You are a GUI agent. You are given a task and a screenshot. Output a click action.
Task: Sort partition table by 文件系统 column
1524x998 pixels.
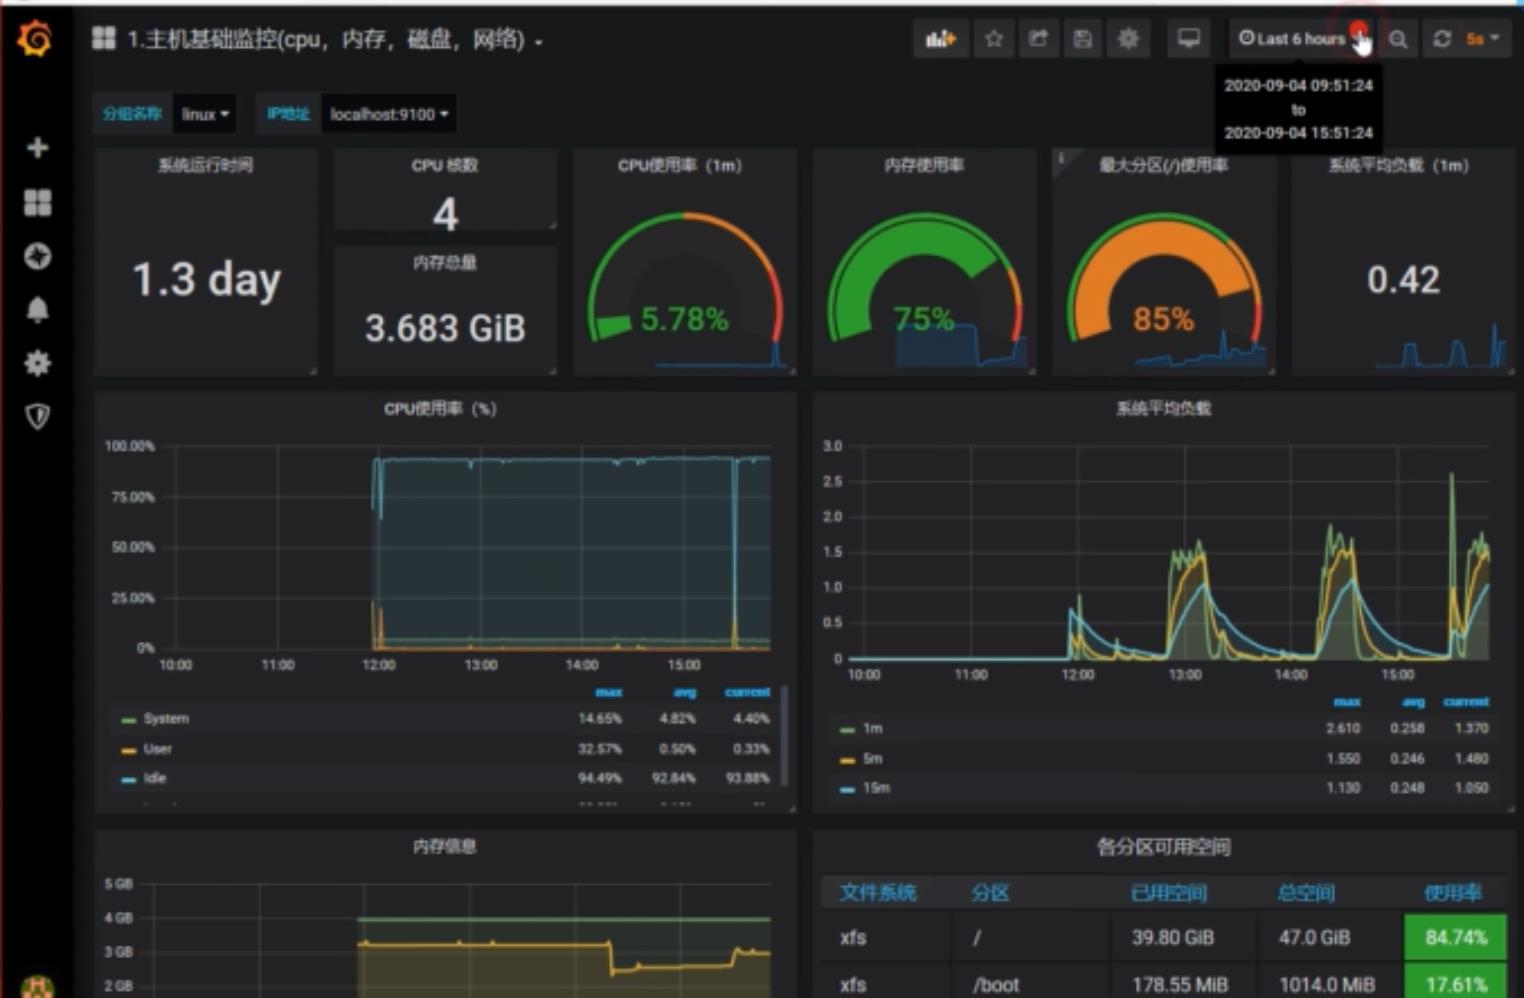click(878, 892)
